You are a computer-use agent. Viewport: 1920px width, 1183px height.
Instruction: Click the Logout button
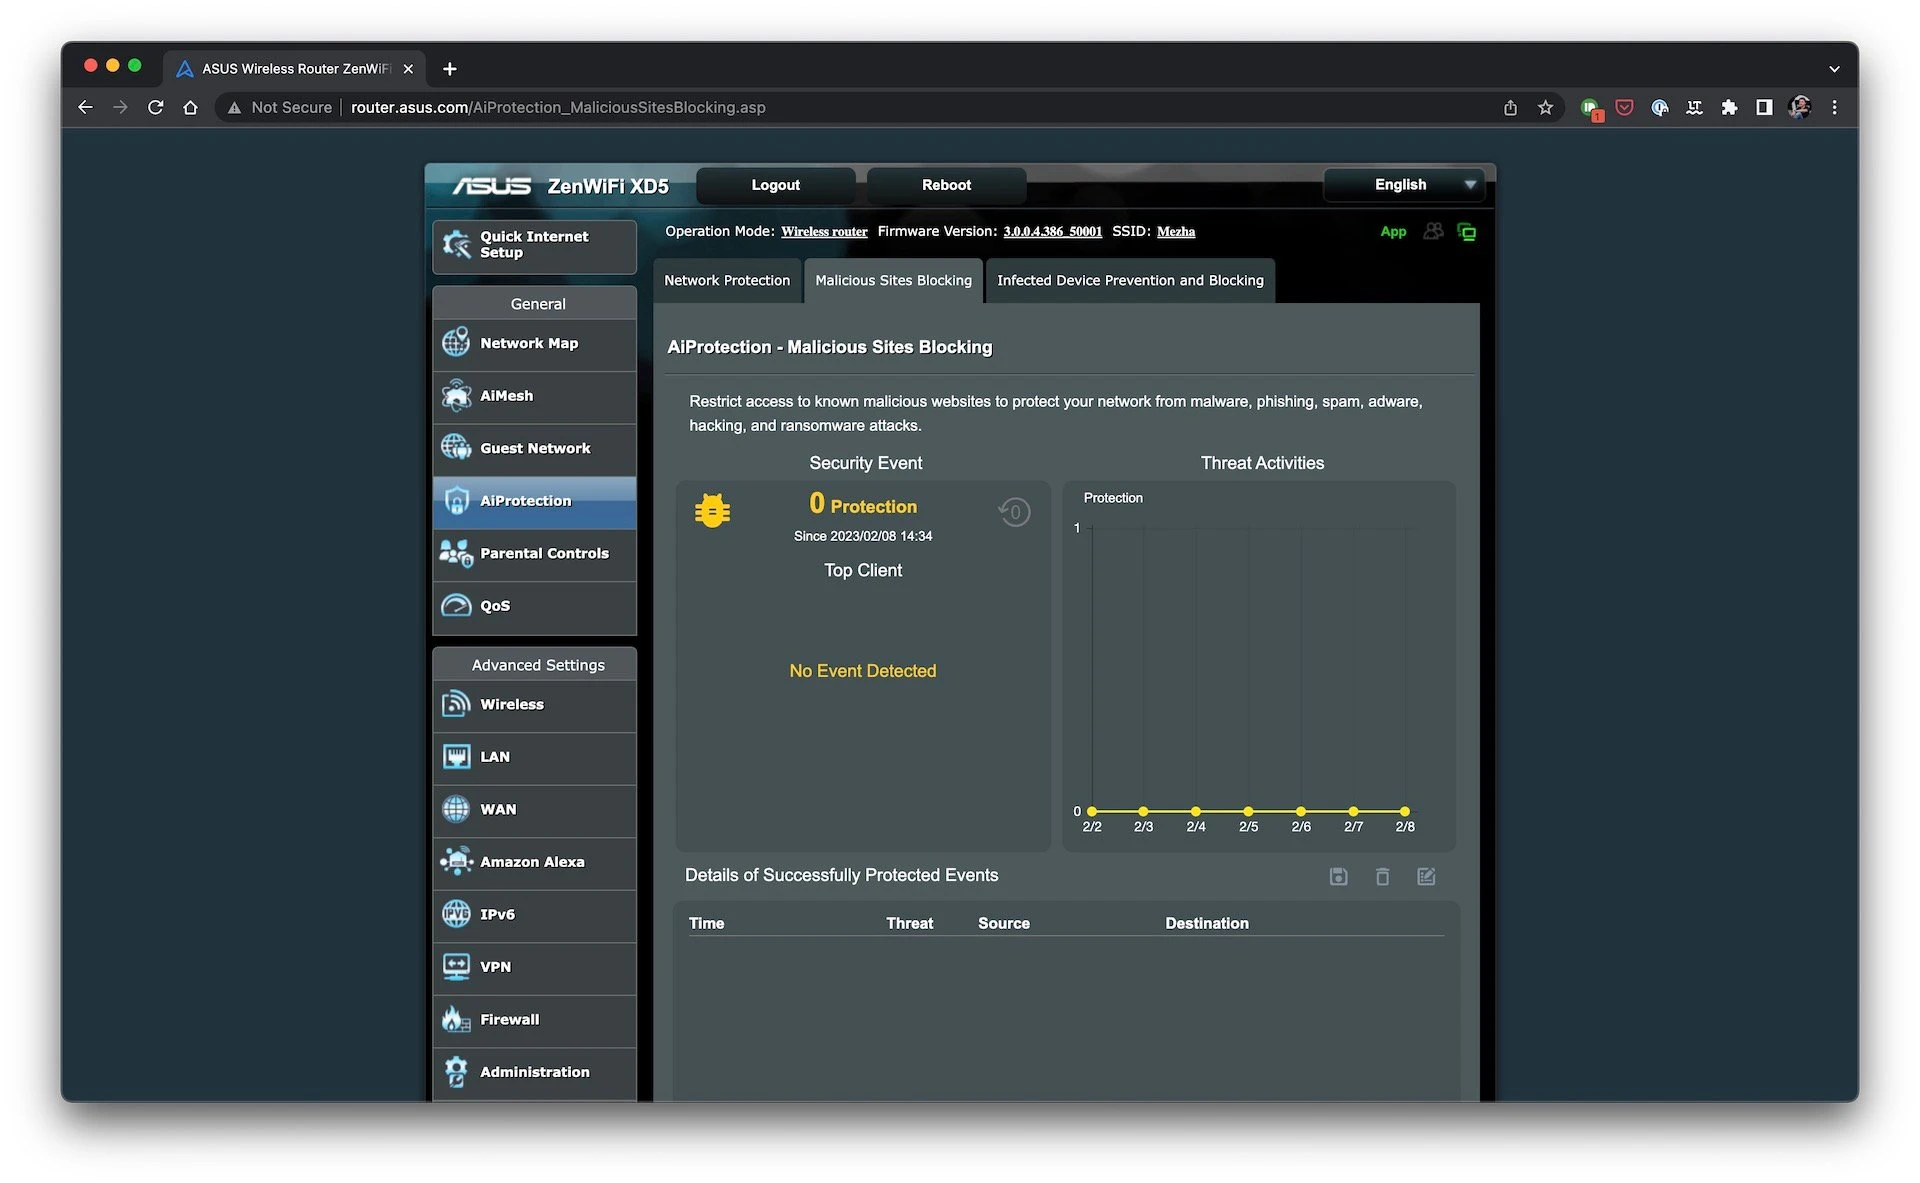pyautogui.click(x=775, y=185)
